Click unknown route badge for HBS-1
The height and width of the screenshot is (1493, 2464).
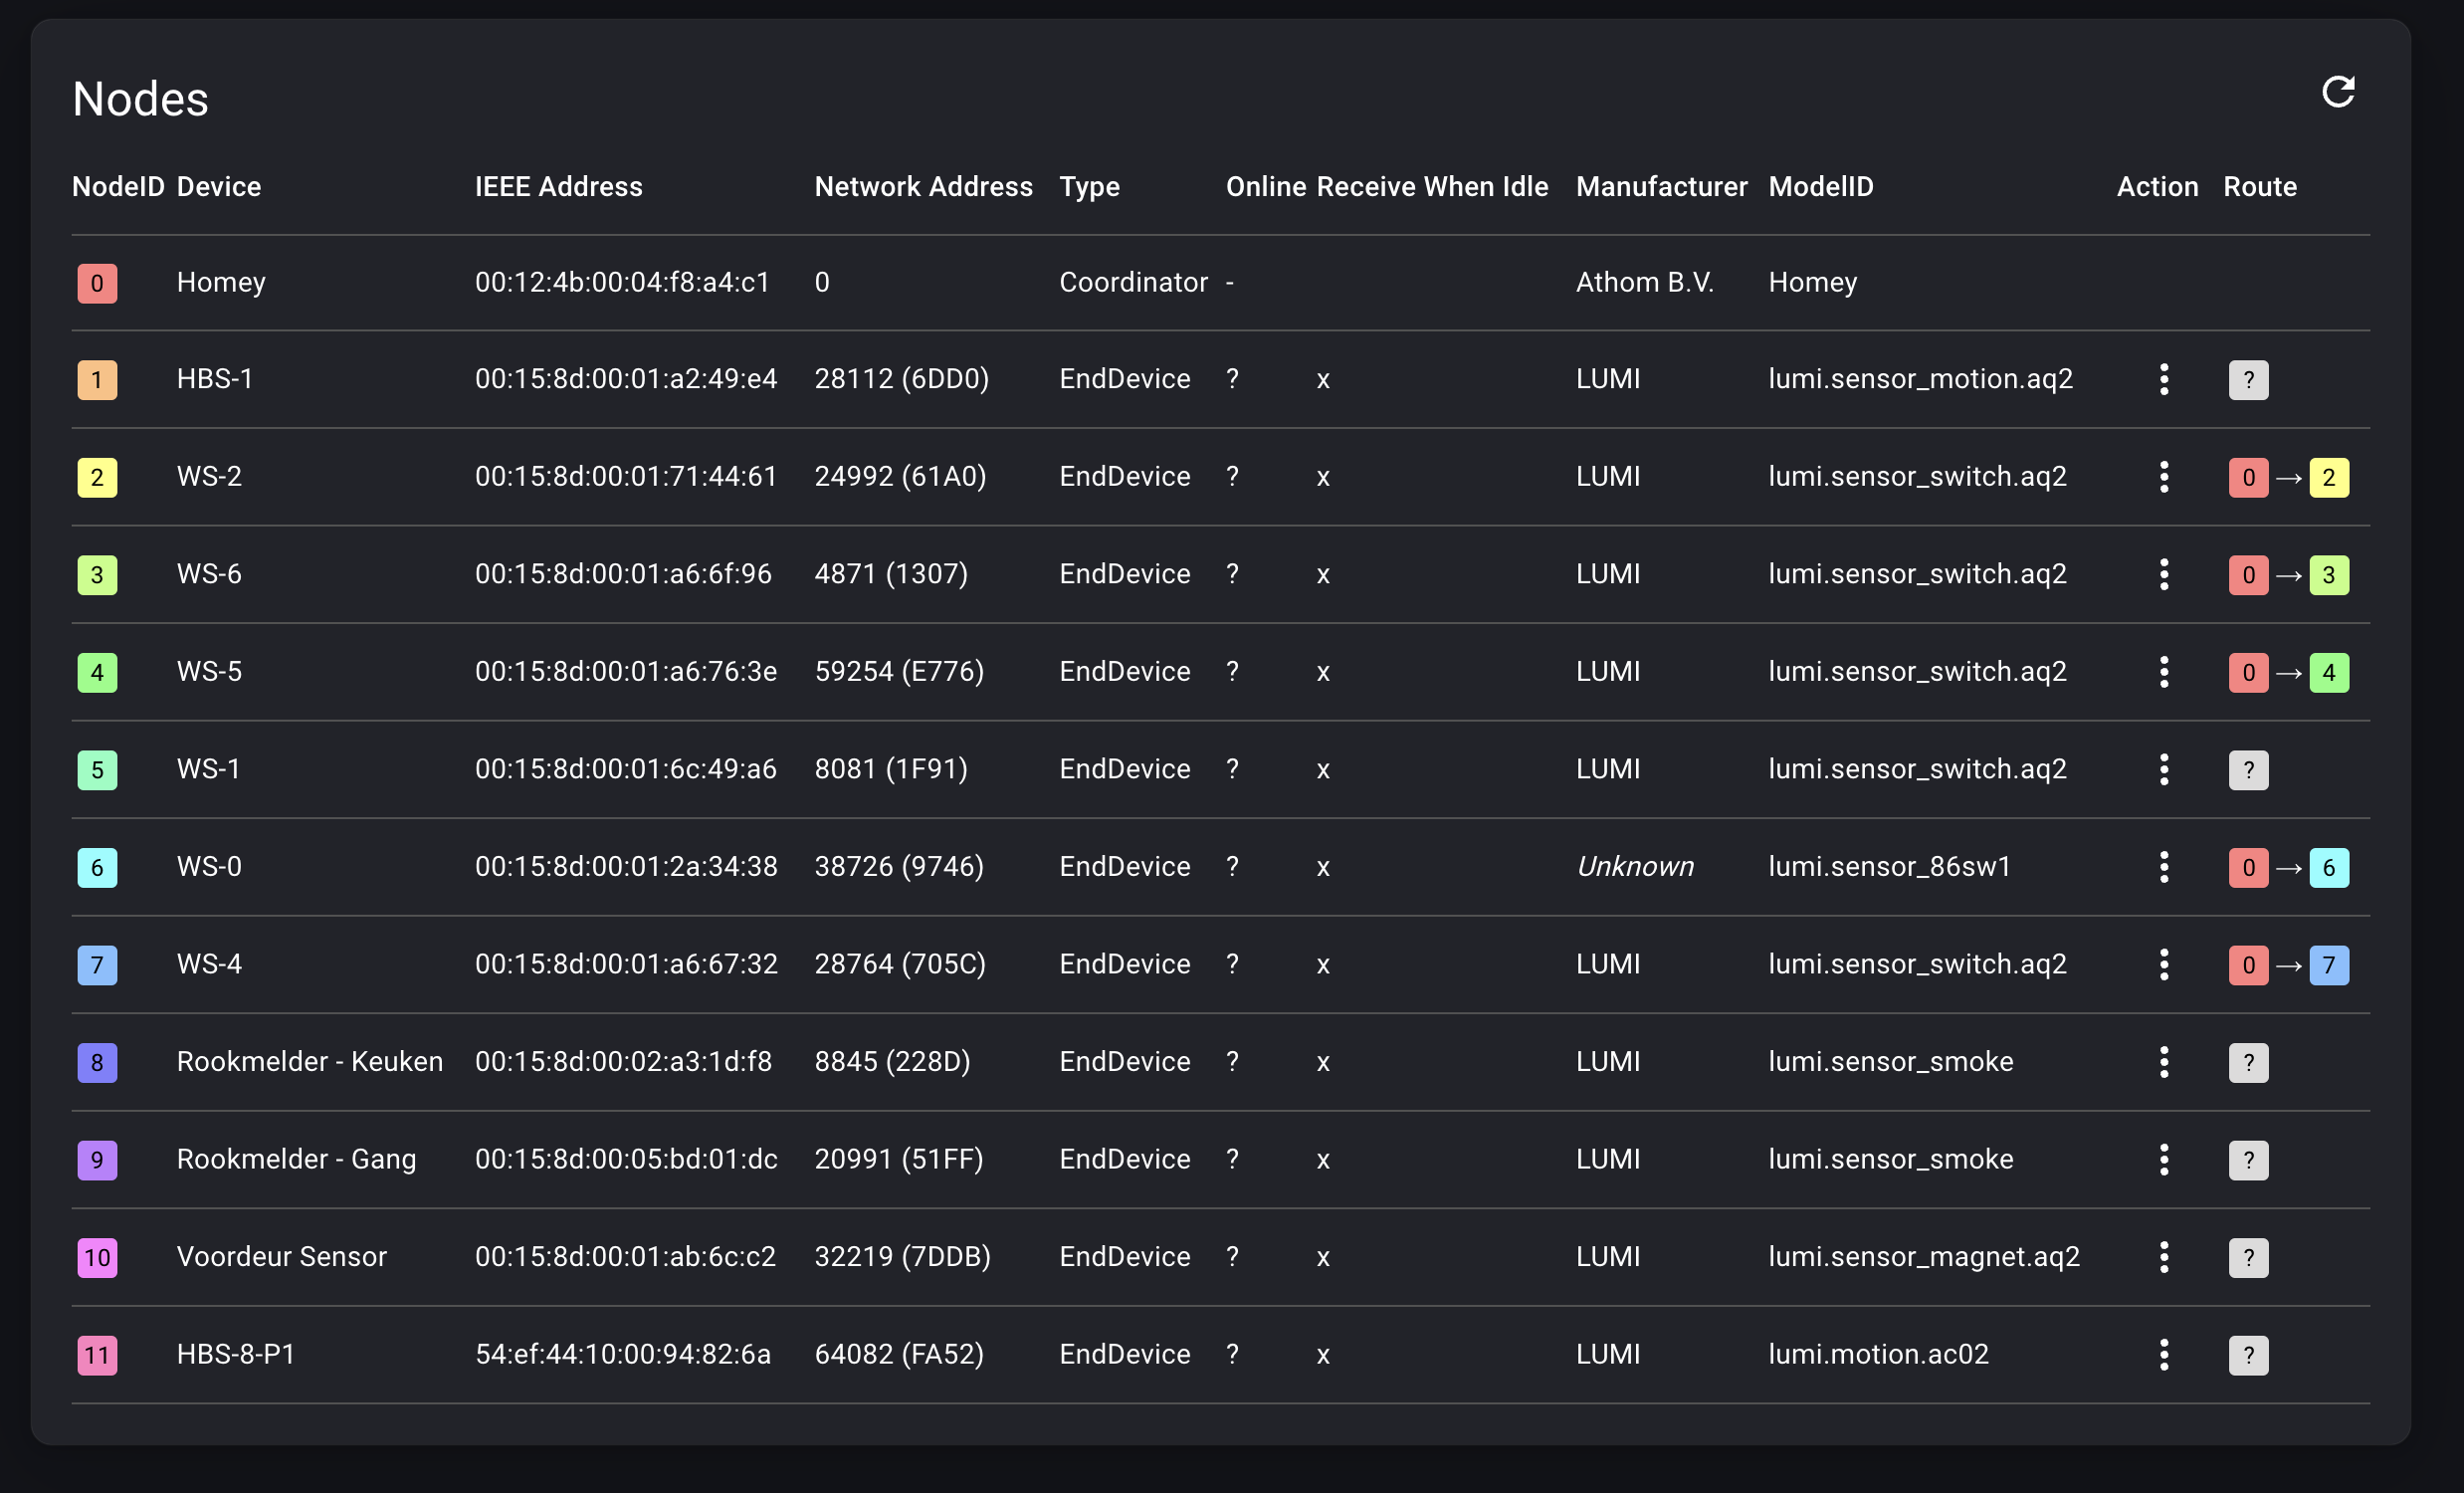click(2247, 380)
